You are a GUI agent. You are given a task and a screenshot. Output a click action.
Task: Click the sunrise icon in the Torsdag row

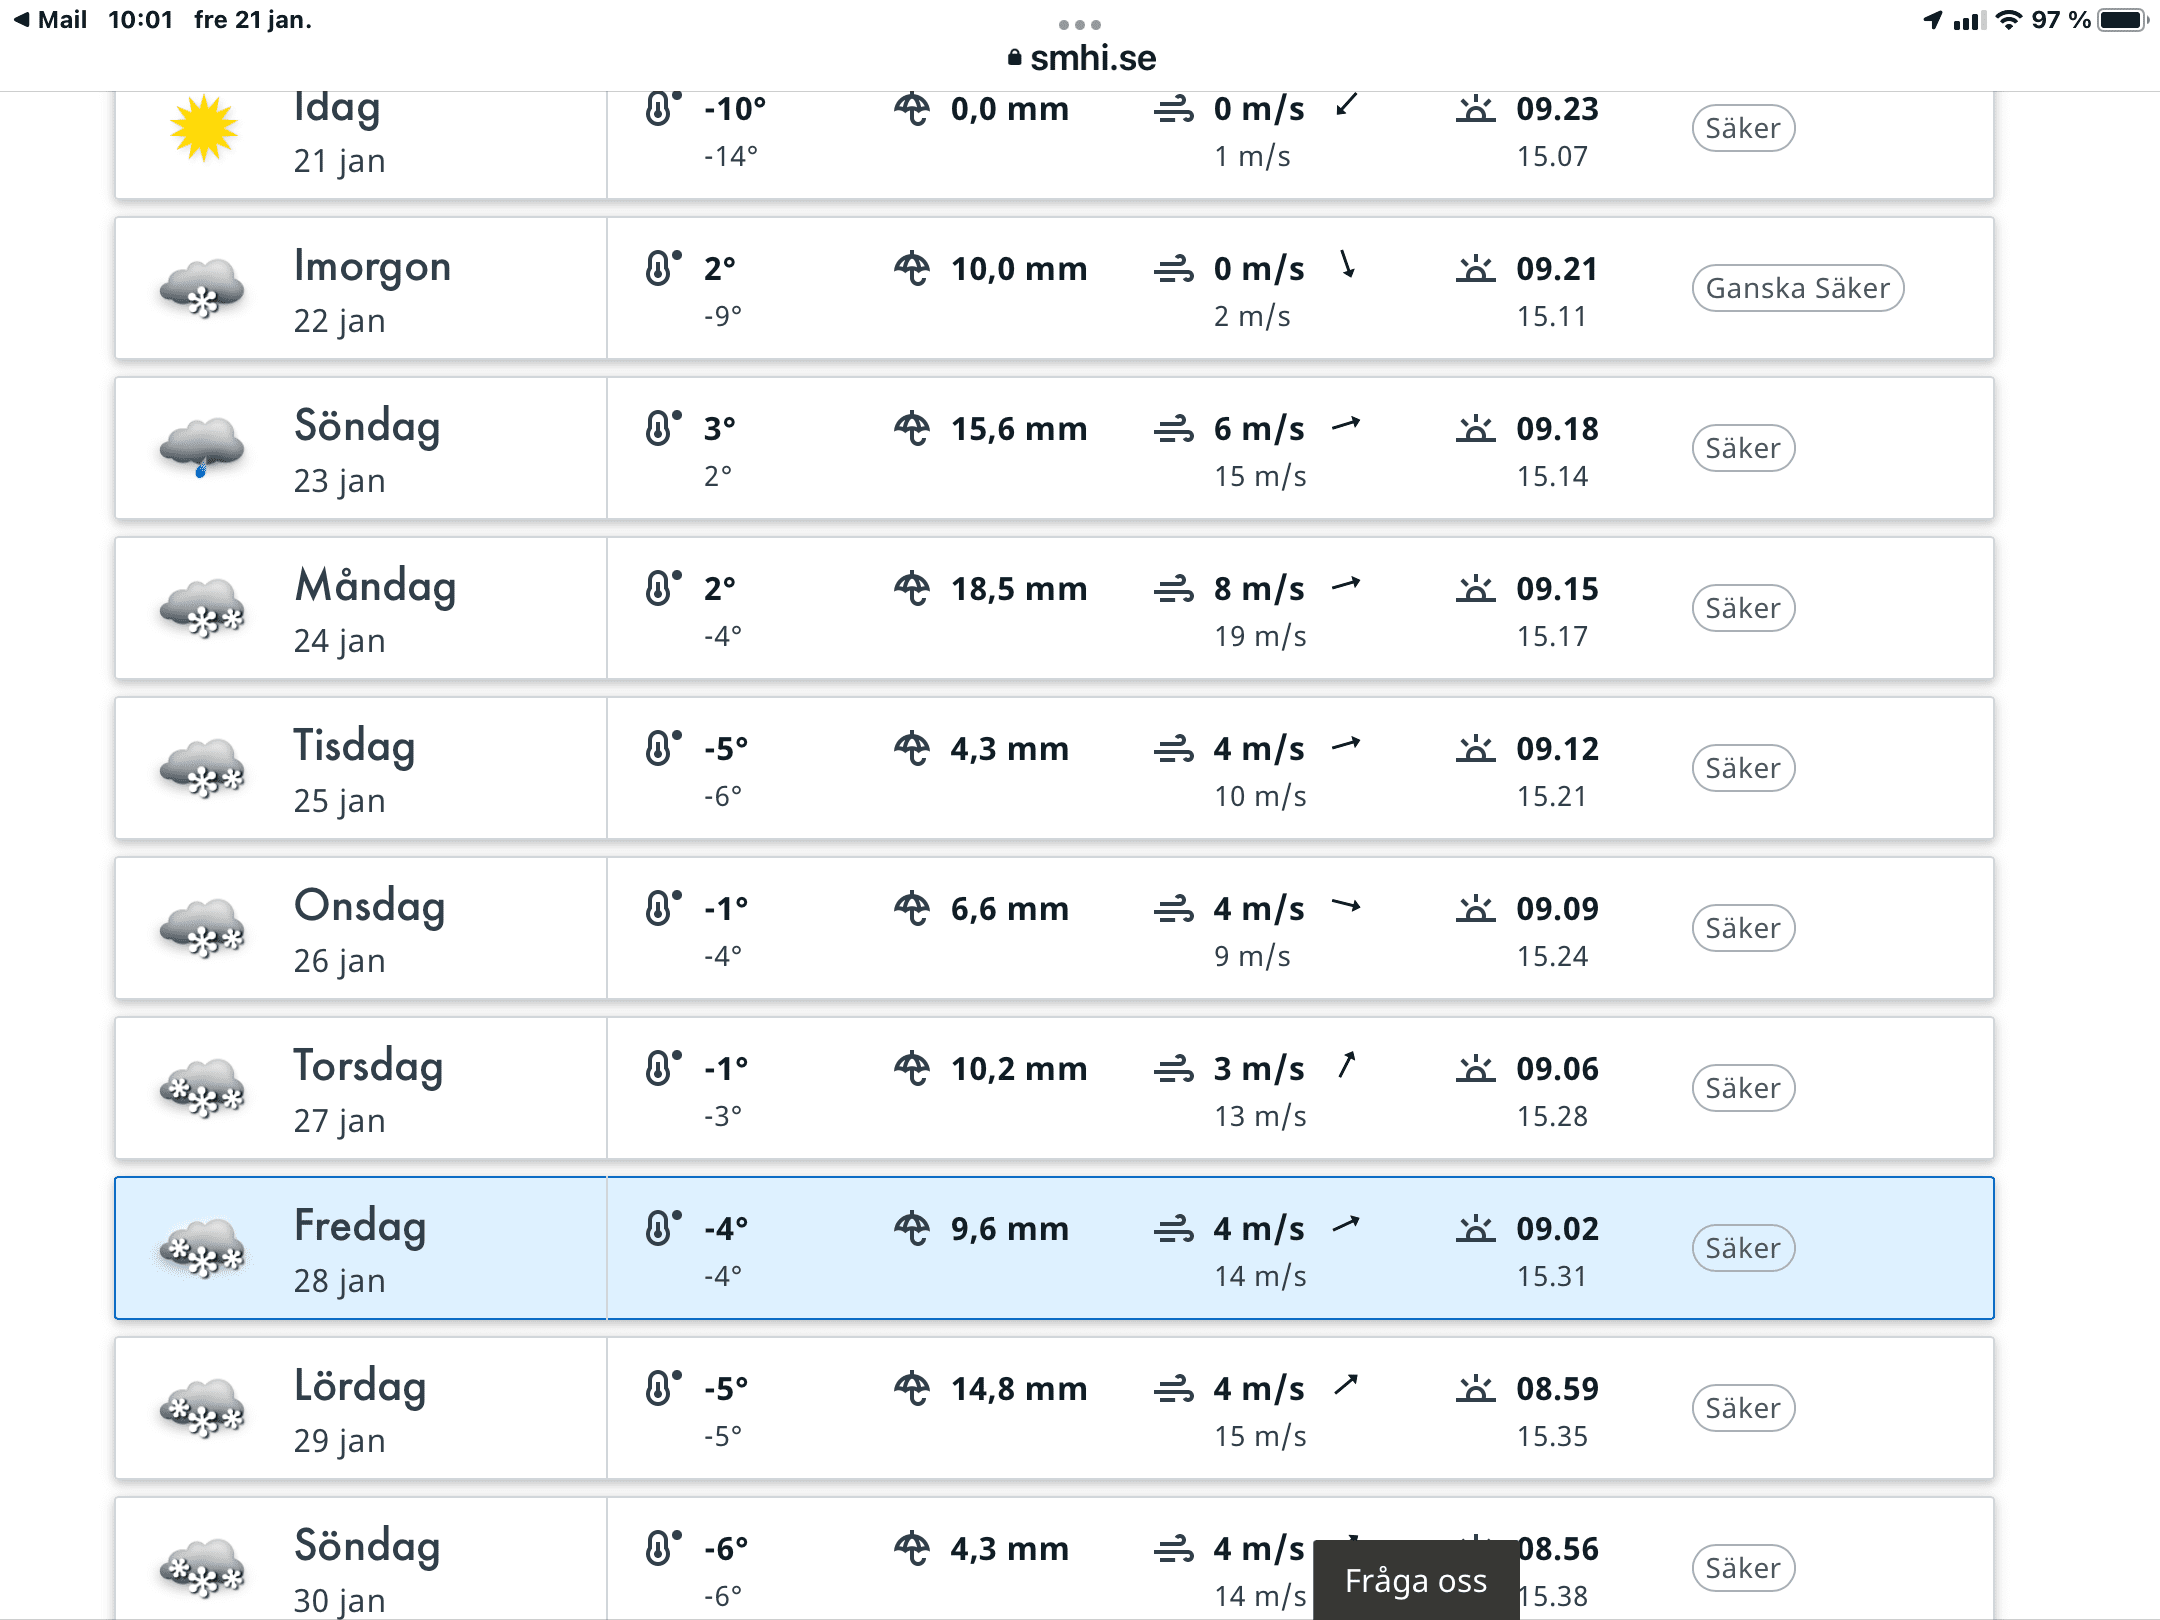(1475, 1068)
